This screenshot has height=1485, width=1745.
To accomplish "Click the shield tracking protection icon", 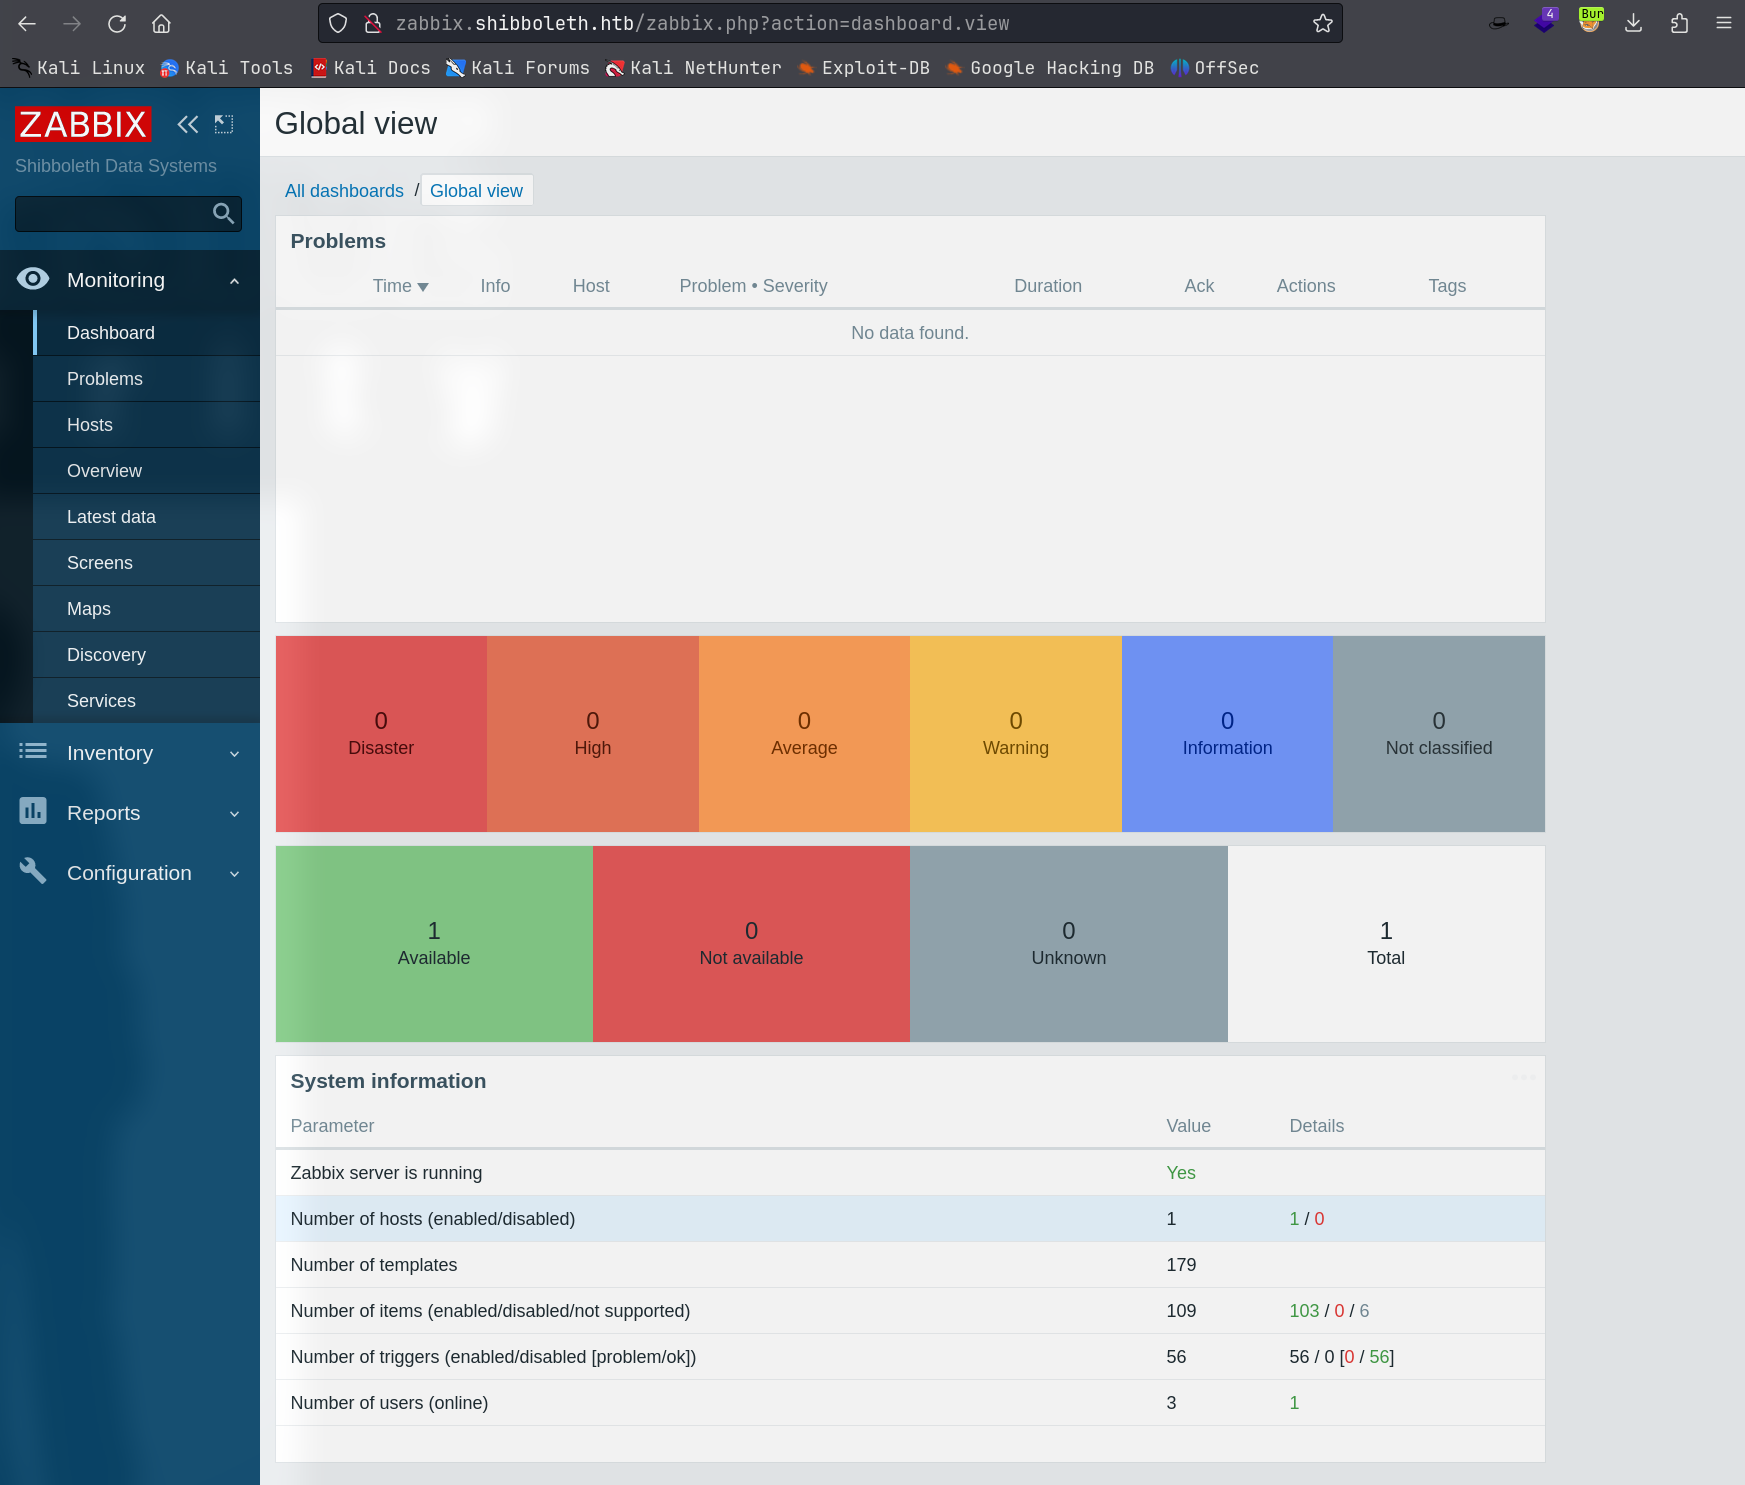I will coord(338,23).
